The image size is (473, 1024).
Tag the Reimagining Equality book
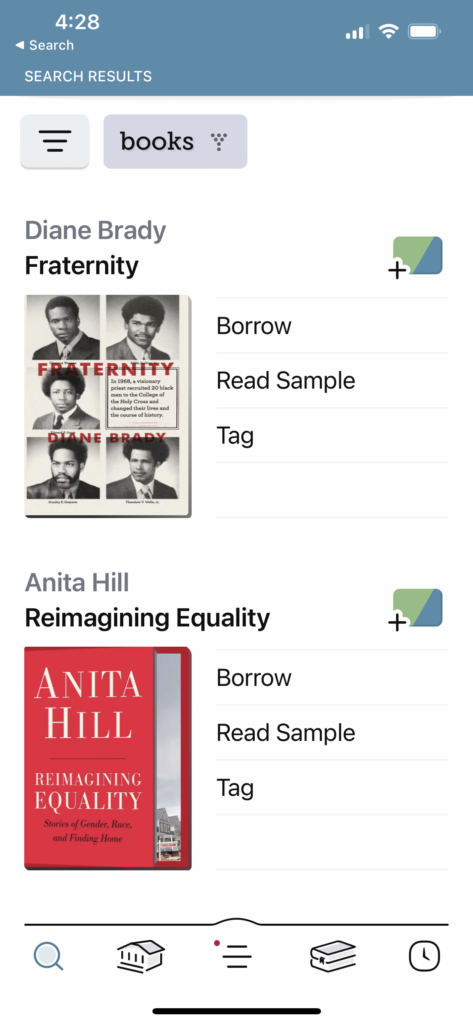click(x=332, y=788)
